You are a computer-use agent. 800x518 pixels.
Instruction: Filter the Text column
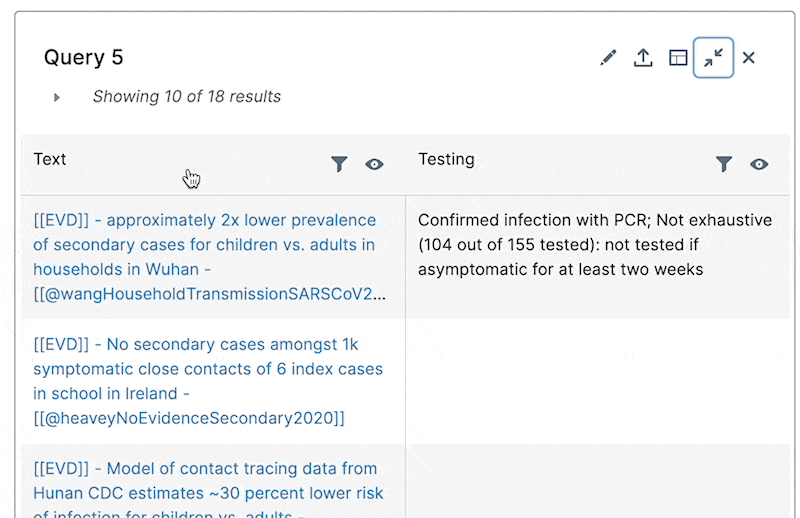tap(339, 164)
